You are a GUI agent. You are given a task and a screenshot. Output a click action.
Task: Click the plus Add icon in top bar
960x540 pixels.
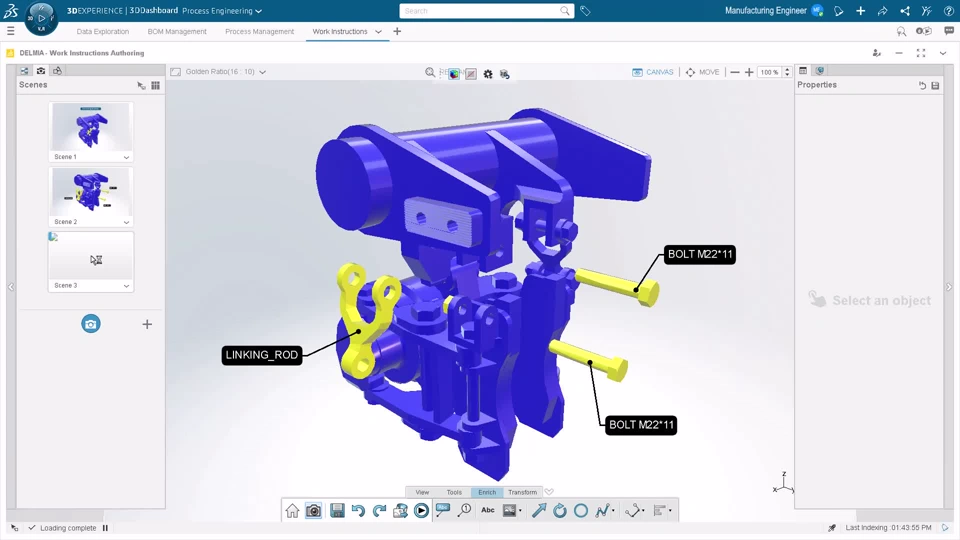(860, 11)
